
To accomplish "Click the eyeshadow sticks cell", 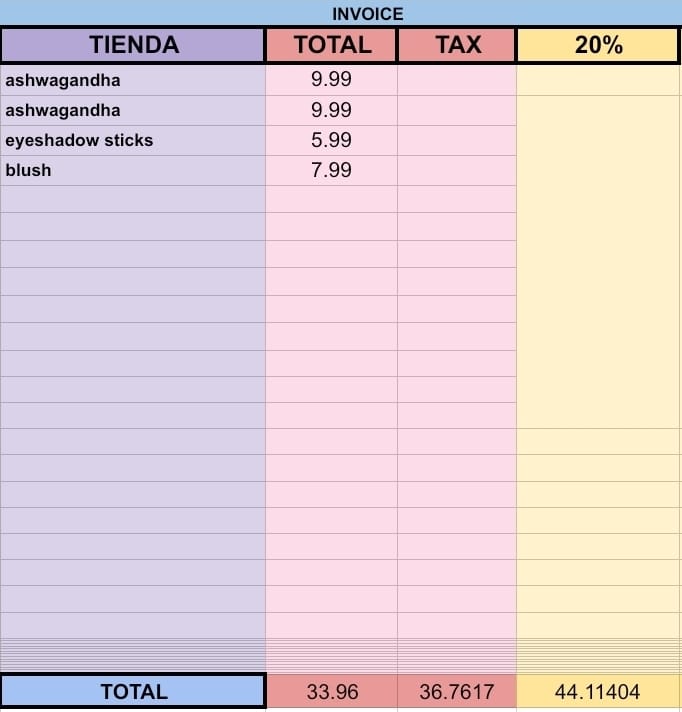I will pos(133,140).
